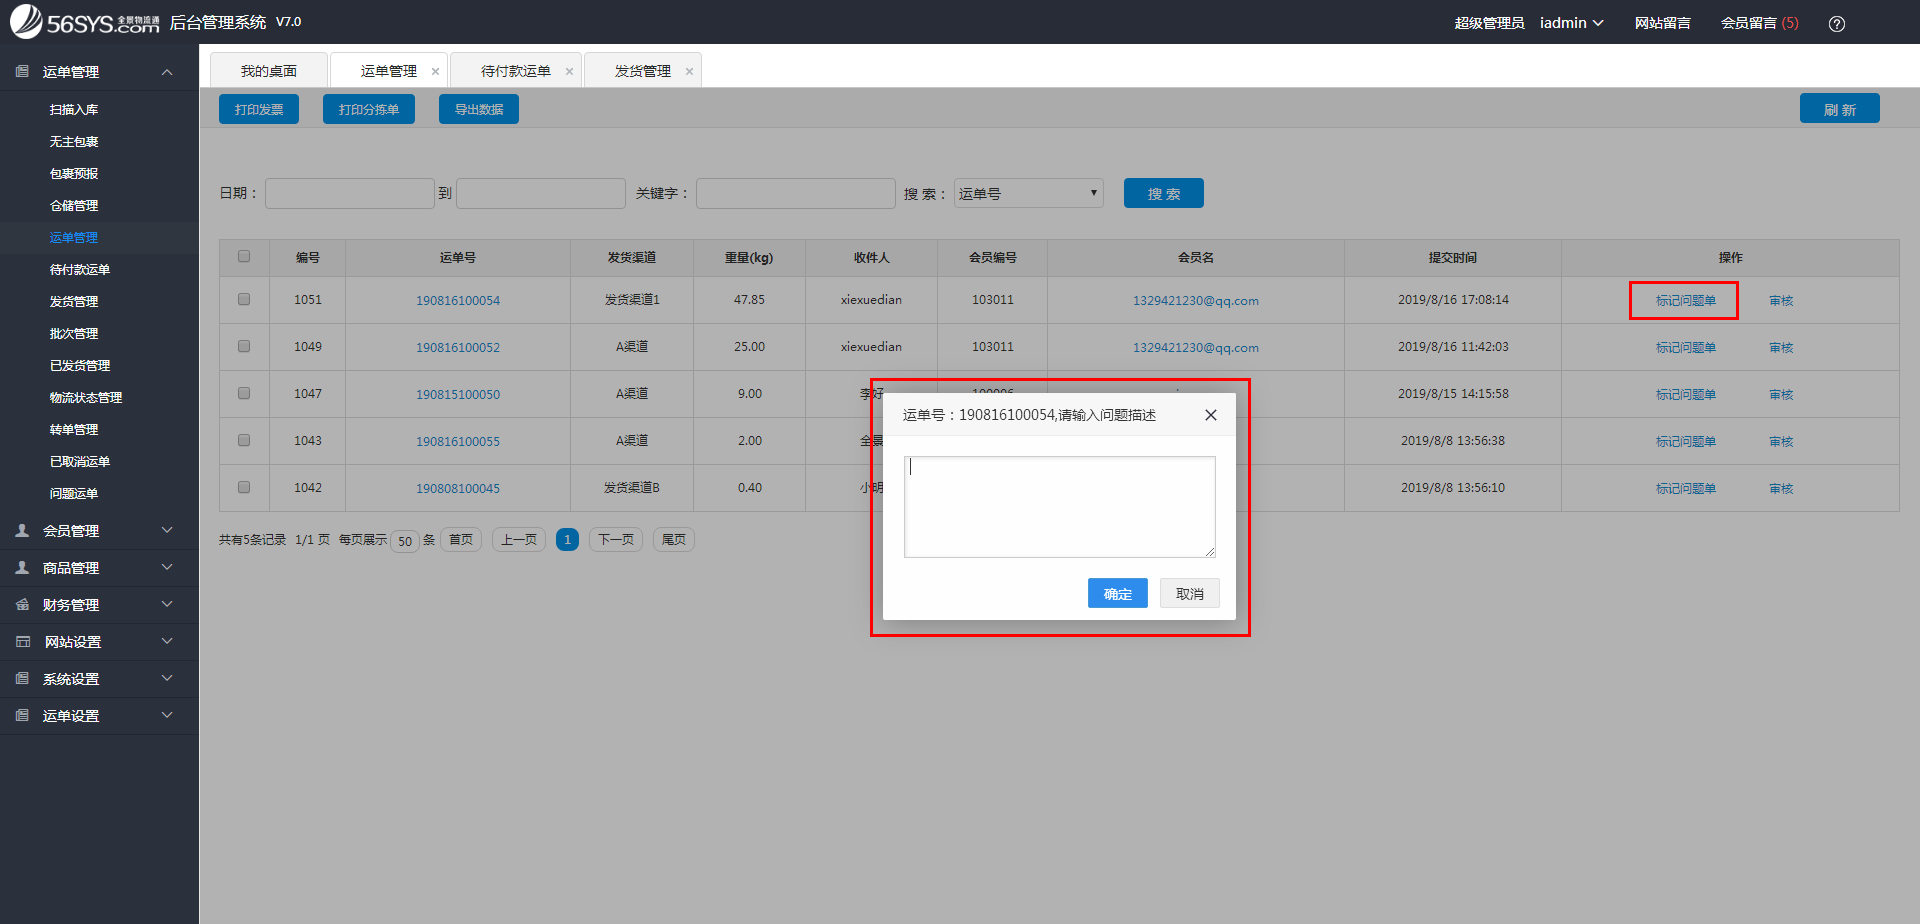Click inside the problem description textarea
This screenshot has width=1920, height=924.
(x=1058, y=506)
